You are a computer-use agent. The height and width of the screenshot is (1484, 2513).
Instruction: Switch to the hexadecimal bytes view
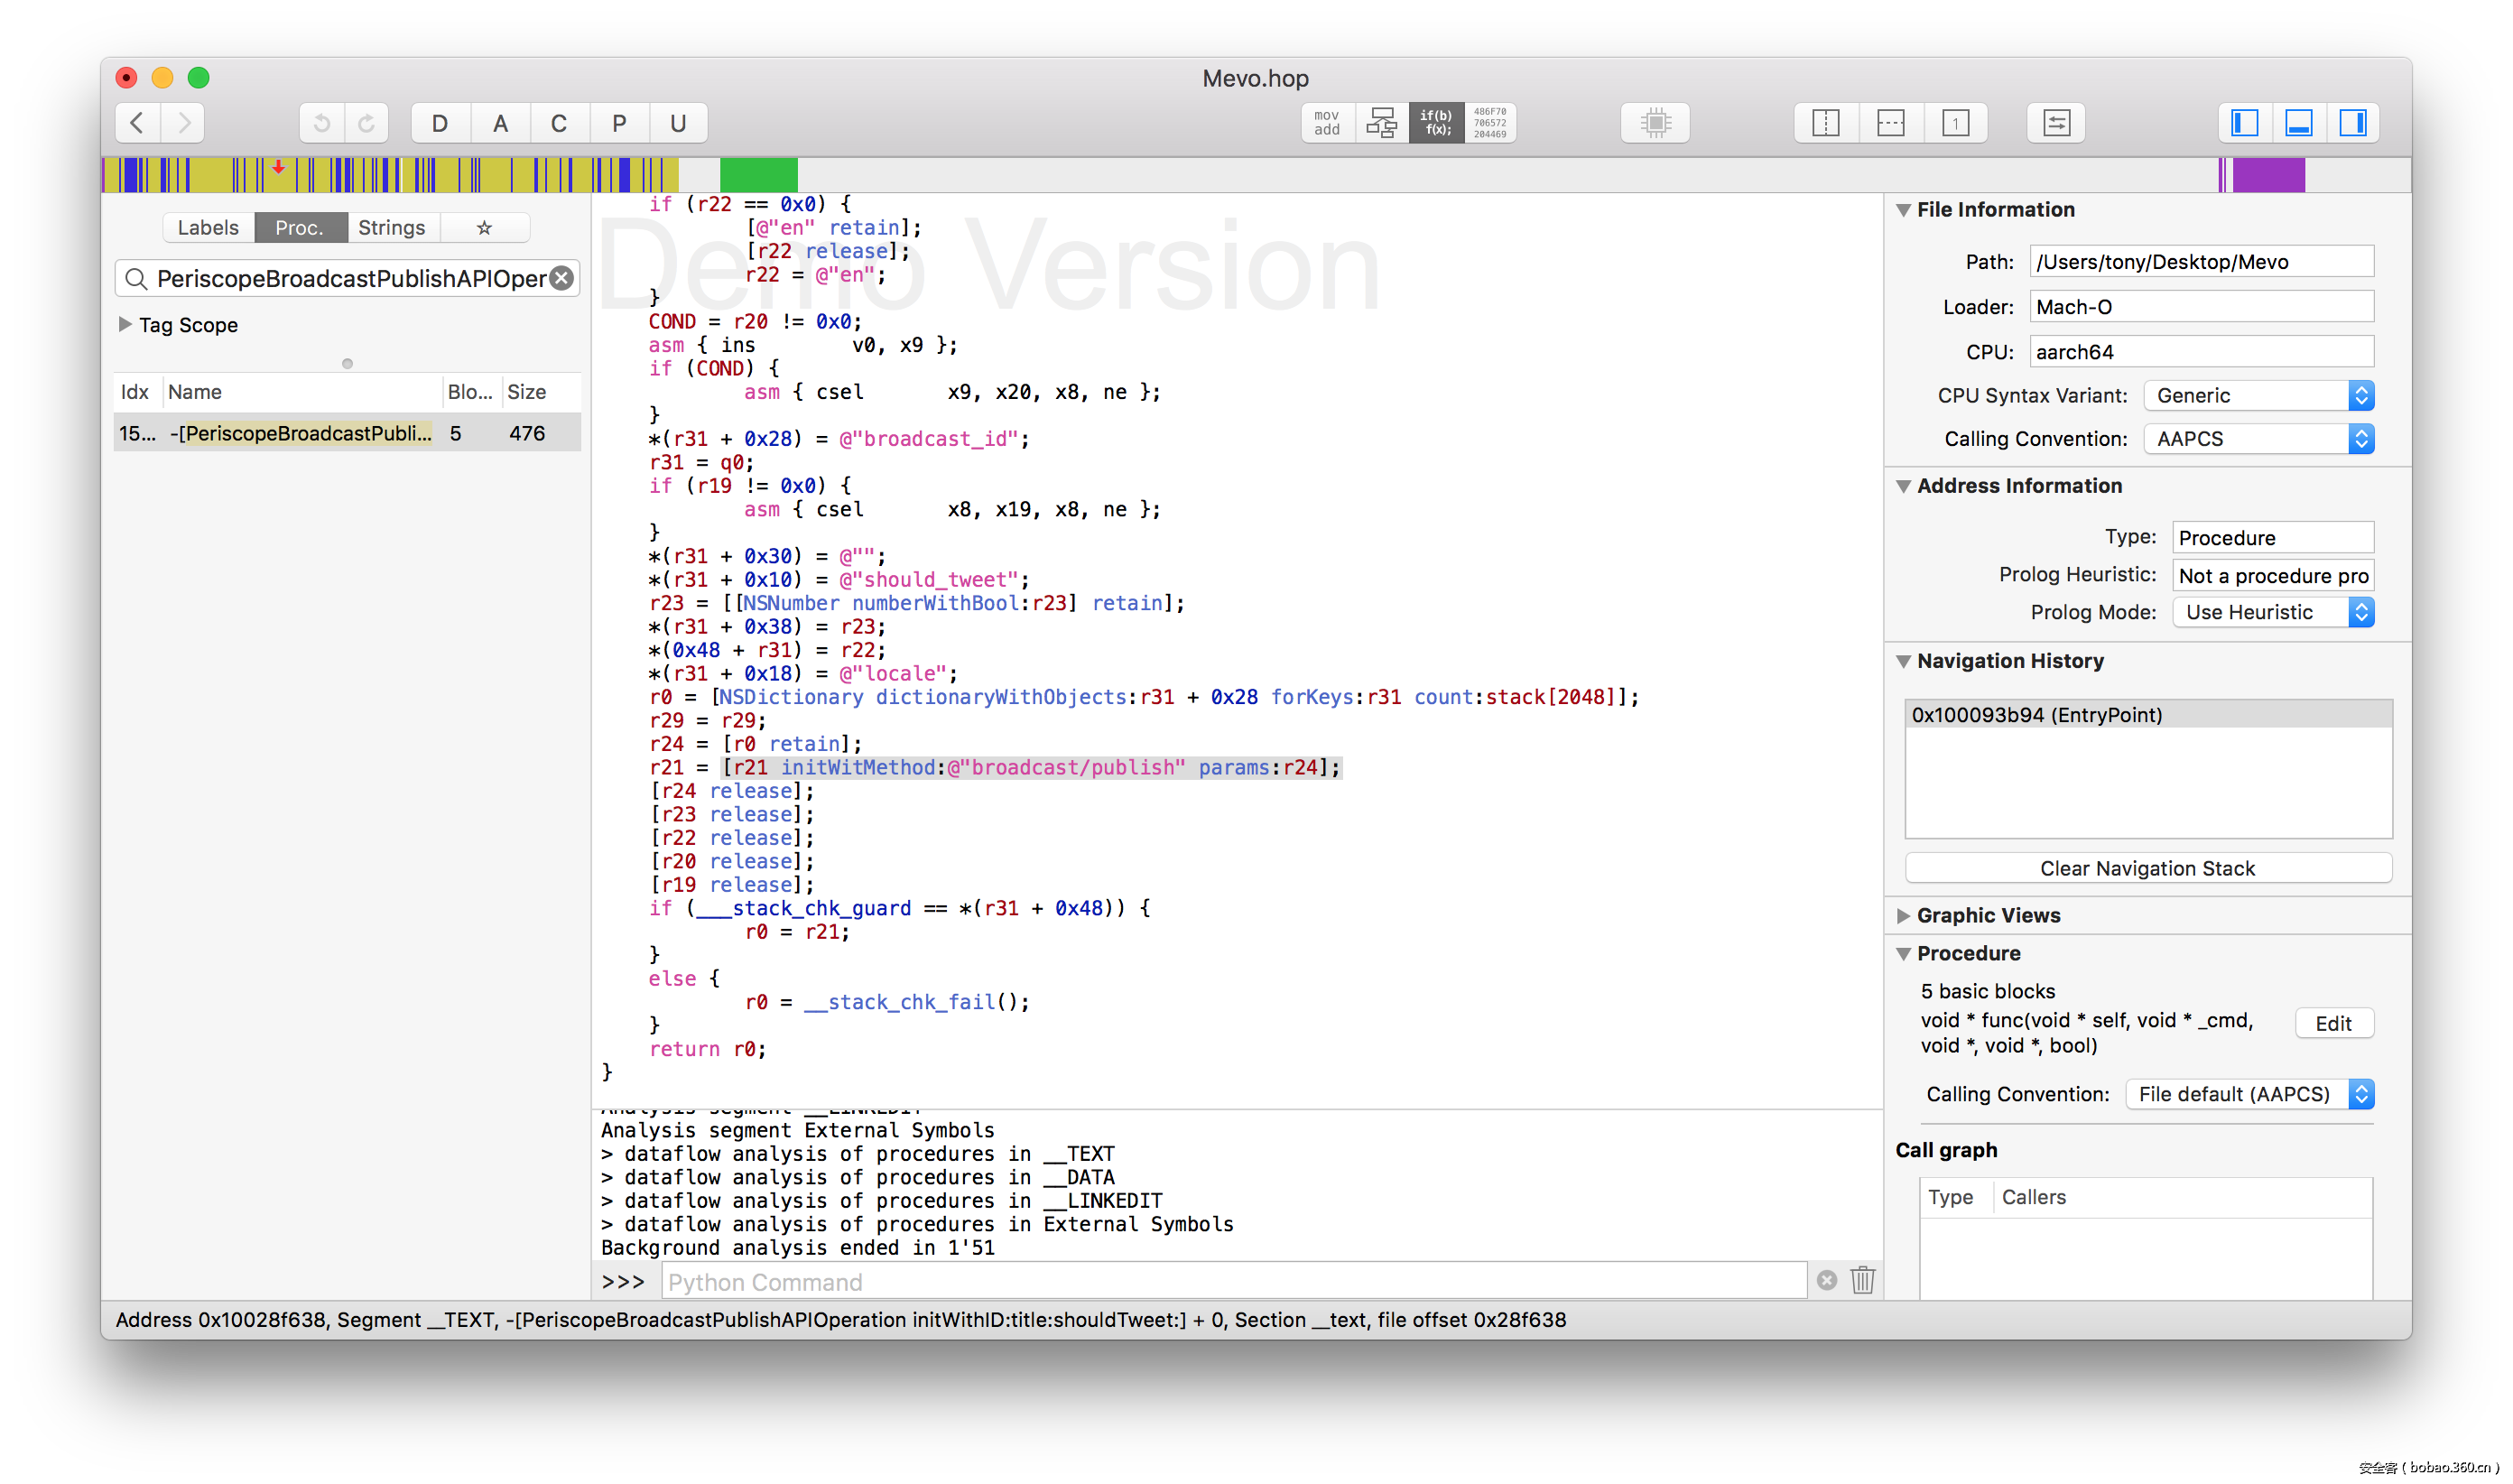pos(1489,123)
